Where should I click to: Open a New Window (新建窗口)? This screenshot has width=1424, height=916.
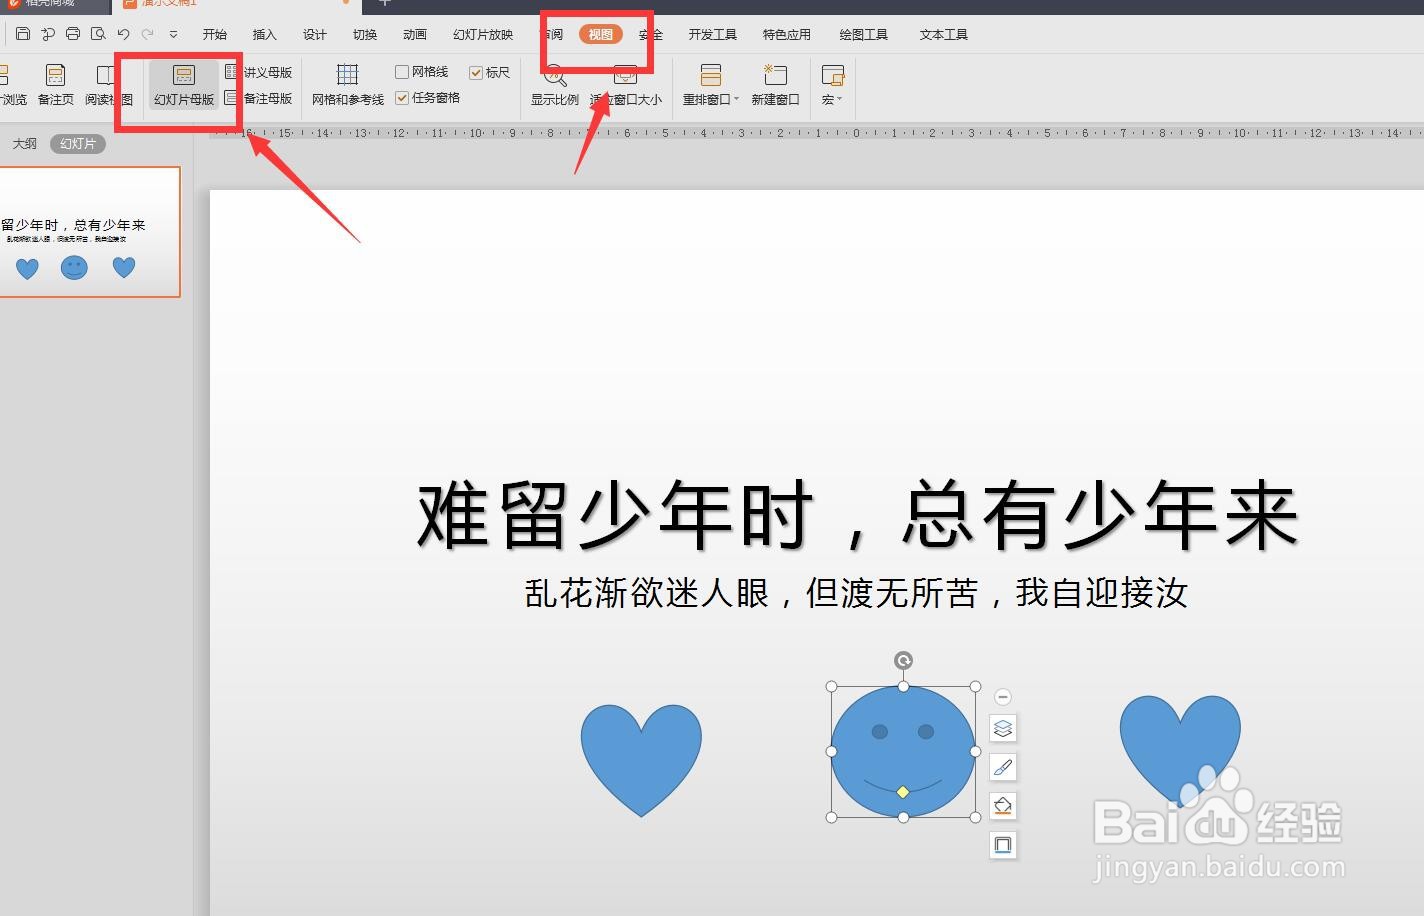[775, 85]
